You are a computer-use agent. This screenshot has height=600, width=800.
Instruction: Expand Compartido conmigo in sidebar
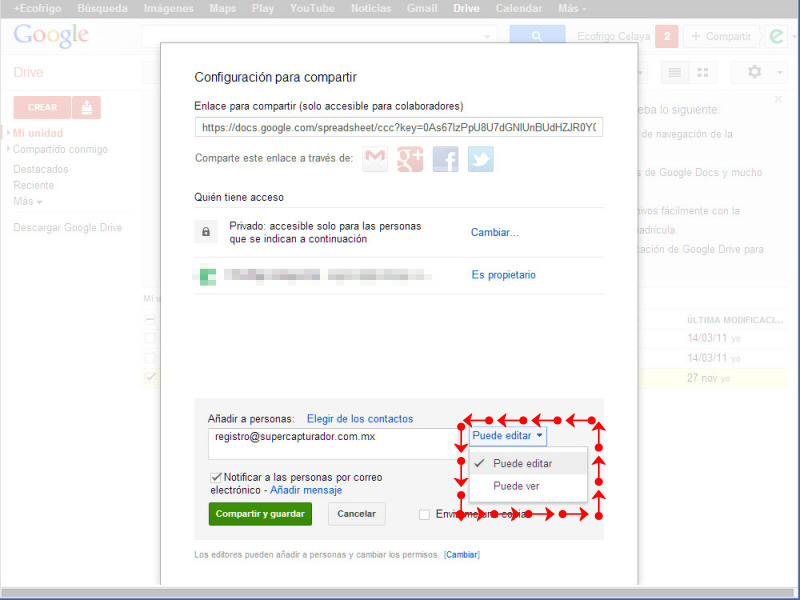8,149
